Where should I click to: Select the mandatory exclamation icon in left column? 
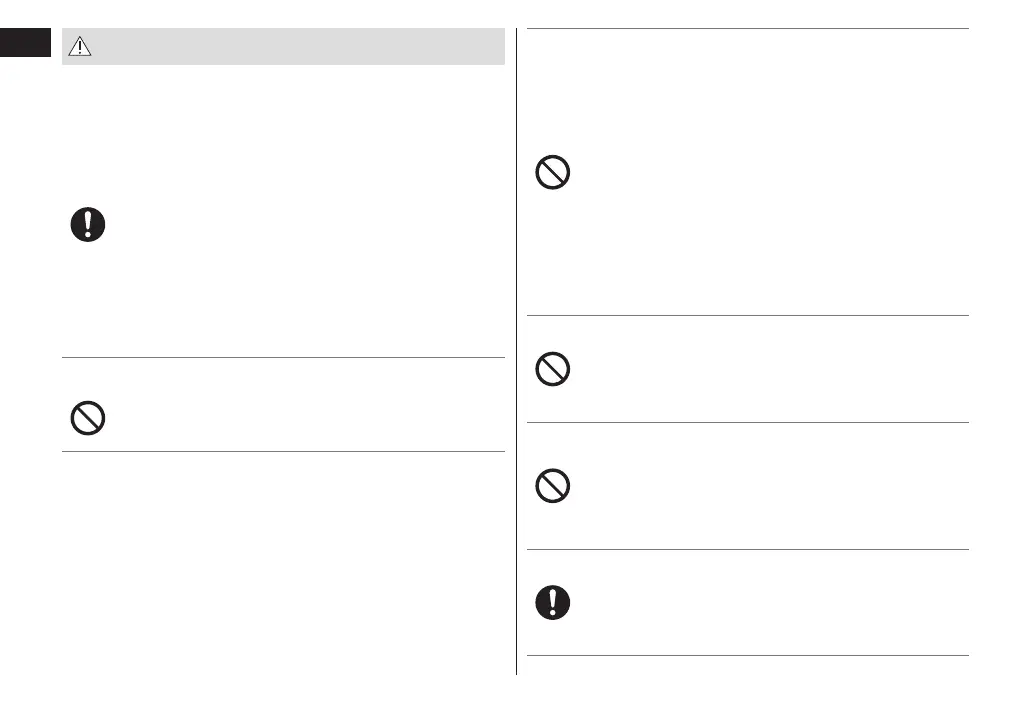(x=88, y=225)
